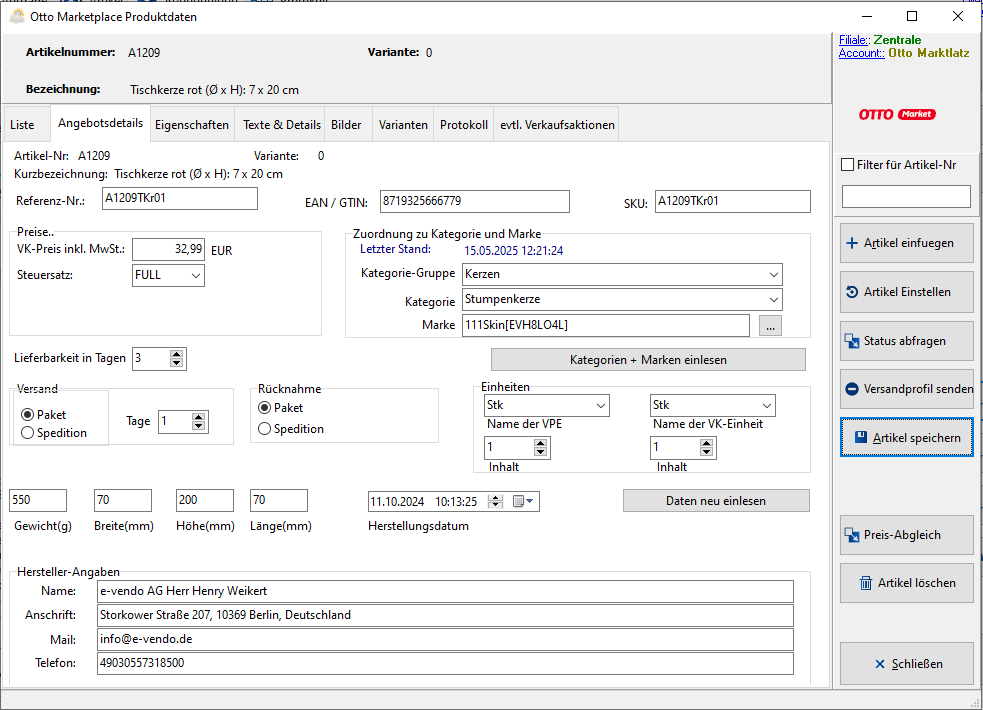This screenshot has height=710, width=983.
Task: Click the Status abfragen button
Action: [907, 341]
